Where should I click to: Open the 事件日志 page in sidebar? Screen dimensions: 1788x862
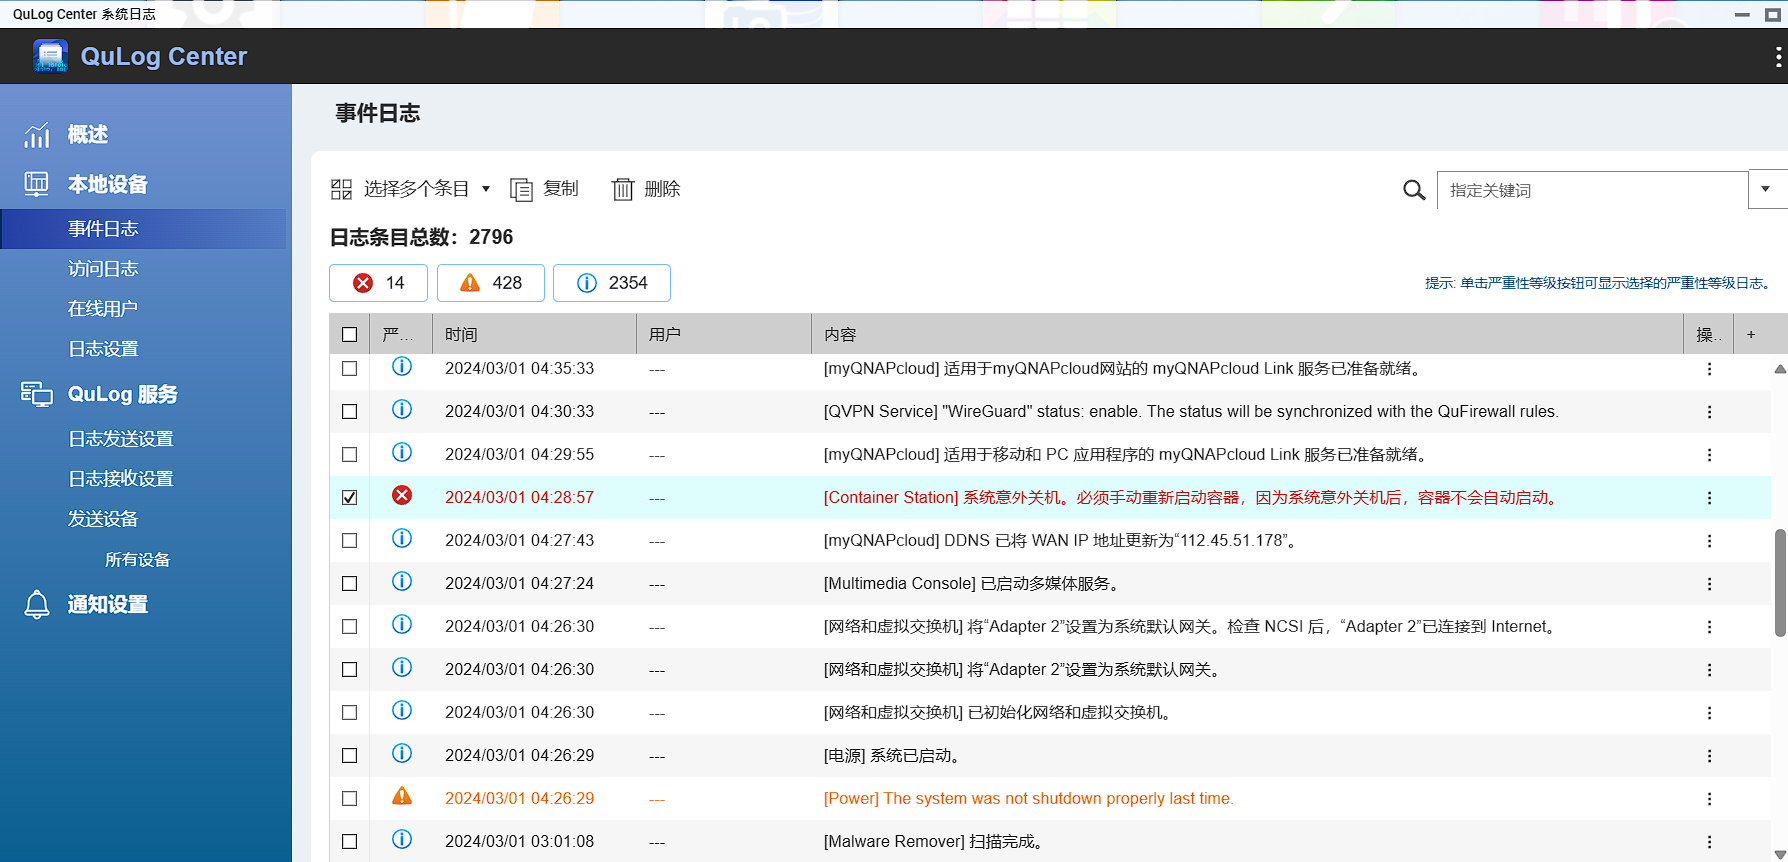144,229
